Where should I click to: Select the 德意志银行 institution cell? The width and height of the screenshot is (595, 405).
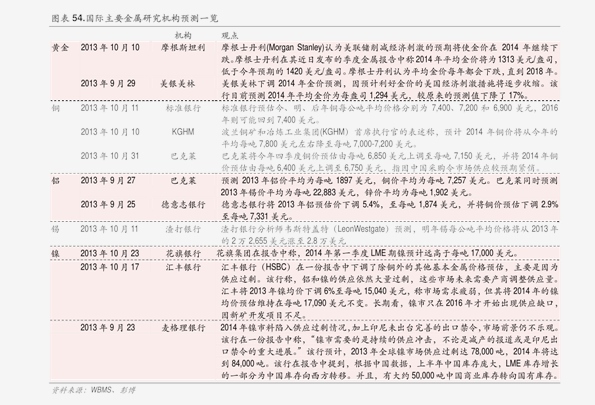[x=183, y=205]
